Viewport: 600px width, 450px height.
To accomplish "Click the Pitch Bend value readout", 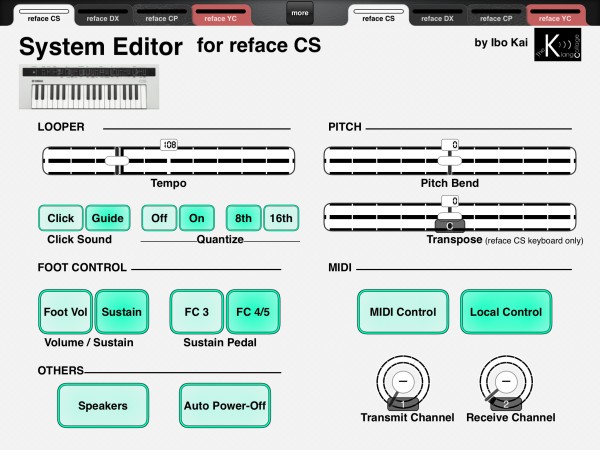I will 450,145.
